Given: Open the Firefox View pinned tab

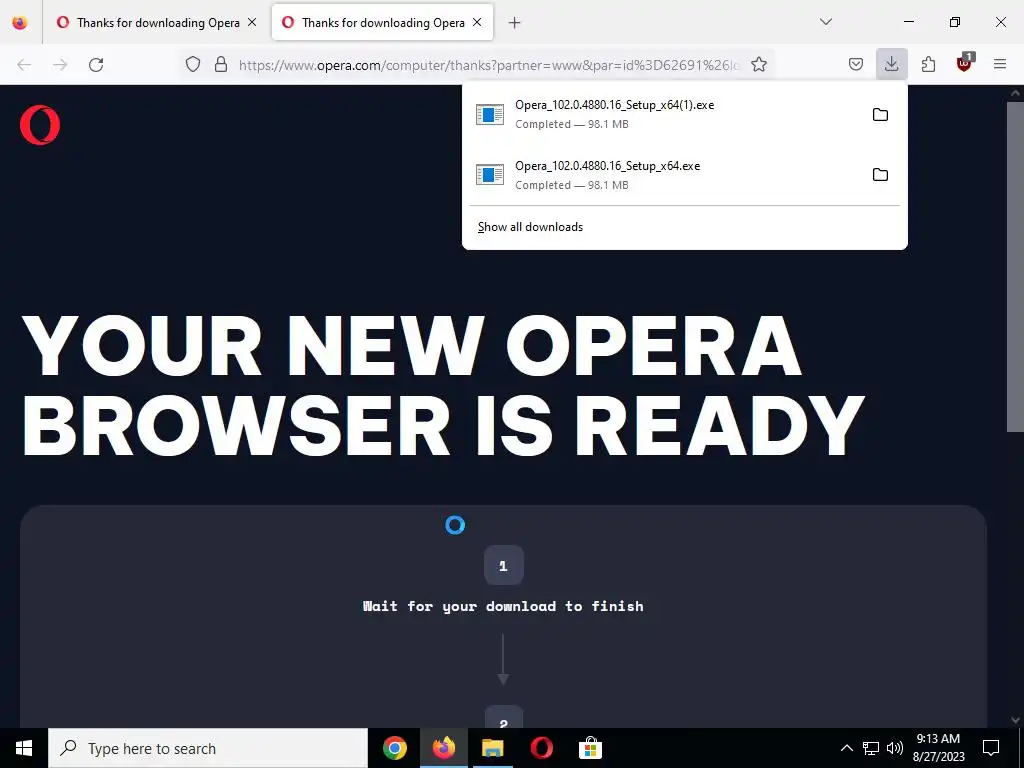Looking at the screenshot, I should (20, 22).
